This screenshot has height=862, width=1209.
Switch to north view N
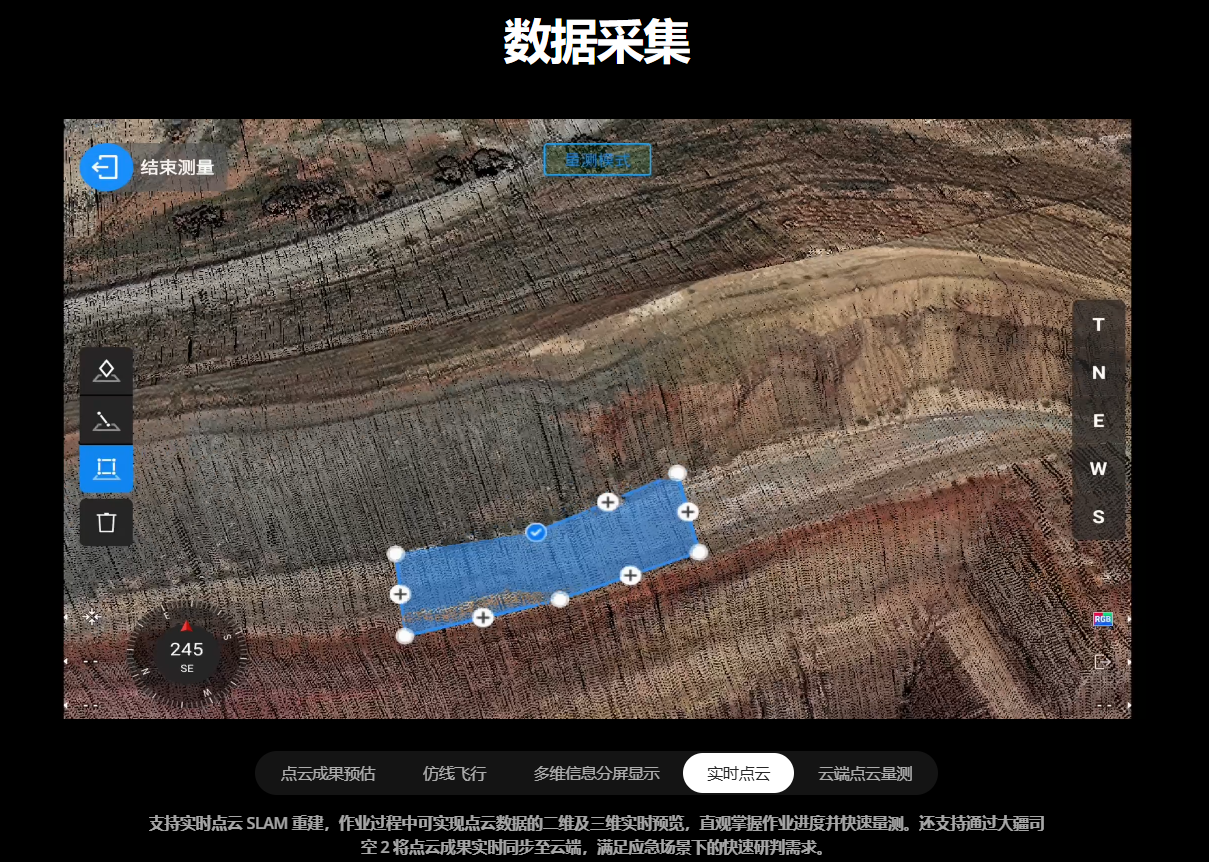pyautogui.click(x=1098, y=373)
